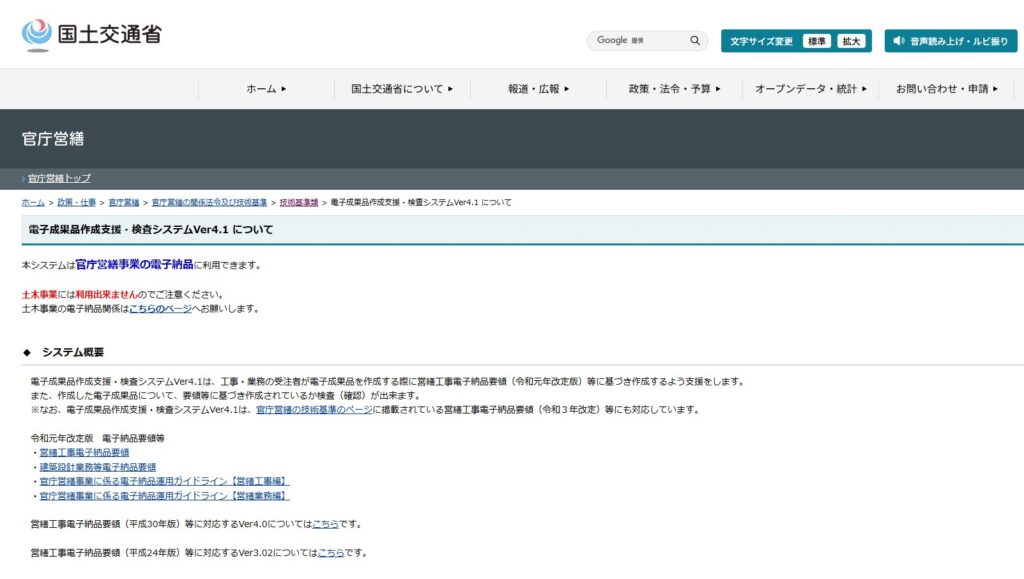
Task: Click the search magnifier icon
Action: (695, 41)
